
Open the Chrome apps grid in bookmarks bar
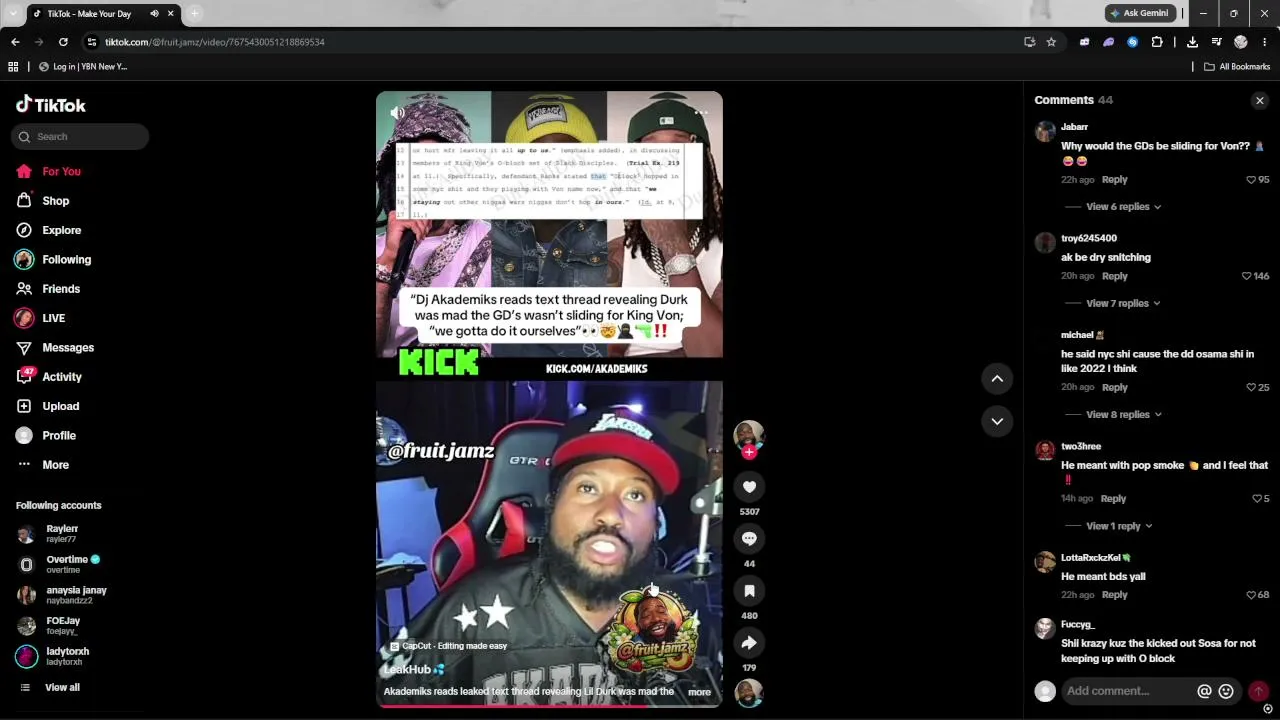tap(13, 67)
